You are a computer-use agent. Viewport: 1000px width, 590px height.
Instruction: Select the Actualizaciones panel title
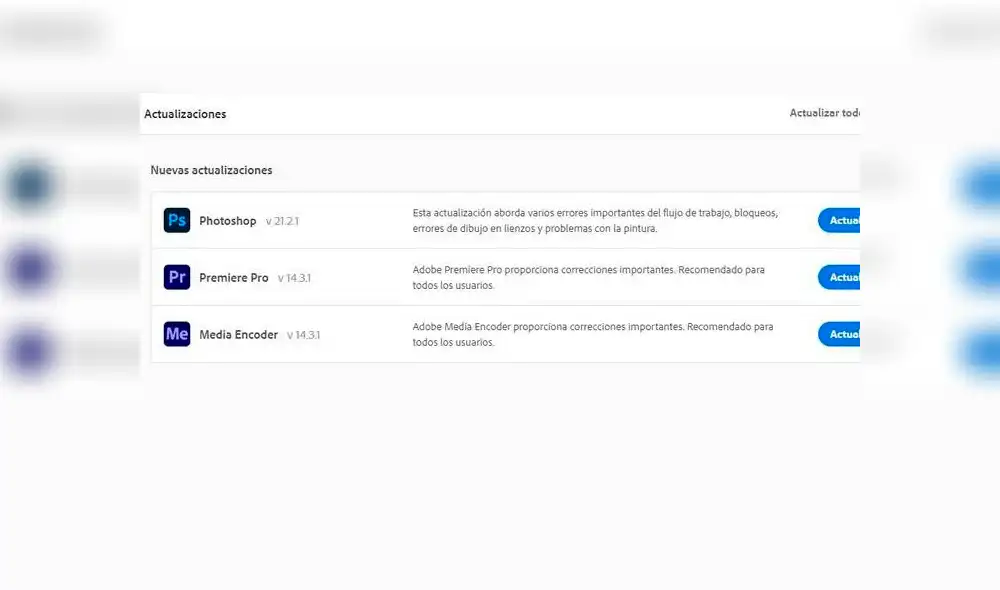tap(185, 114)
